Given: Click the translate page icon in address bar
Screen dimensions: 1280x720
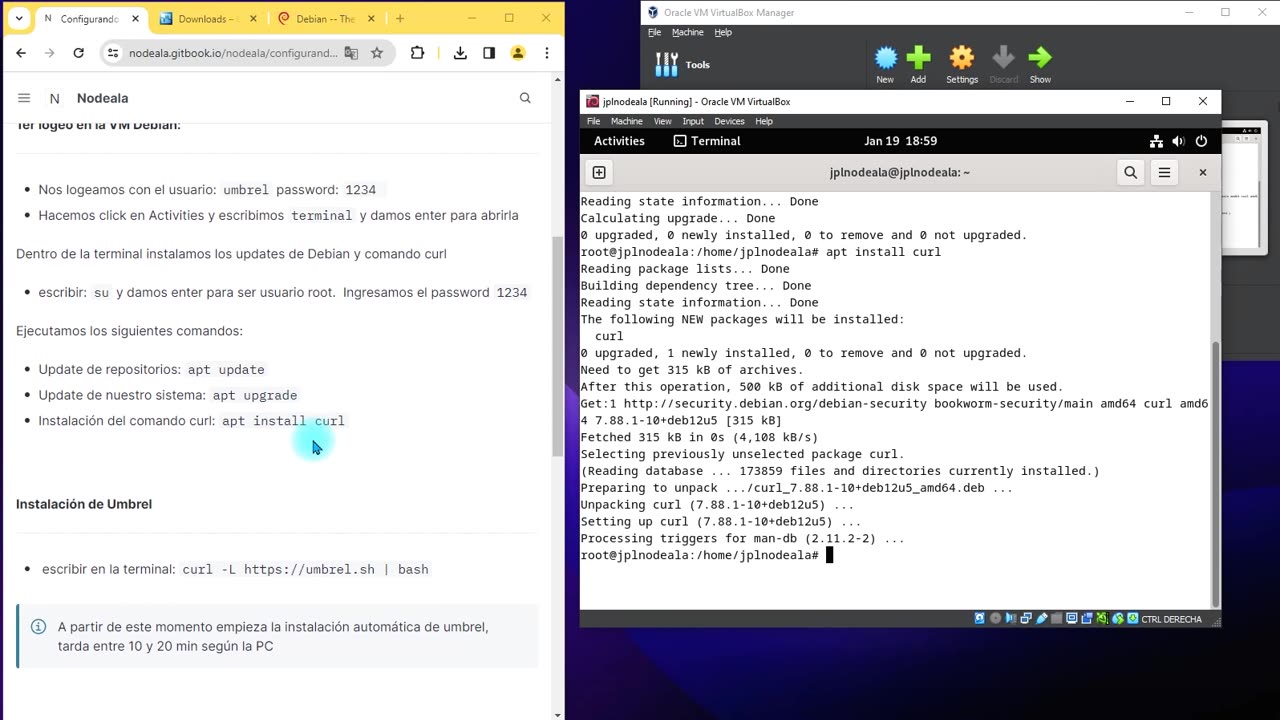Looking at the screenshot, I should pyautogui.click(x=351, y=53).
